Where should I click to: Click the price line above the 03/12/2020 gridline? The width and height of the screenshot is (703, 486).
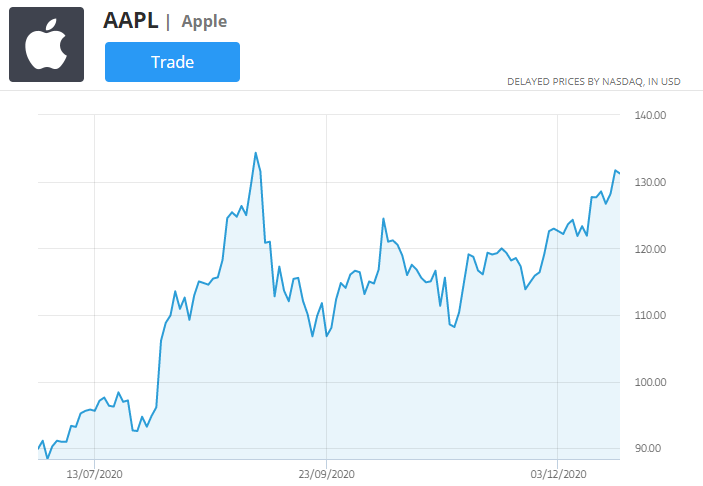coord(559,231)
